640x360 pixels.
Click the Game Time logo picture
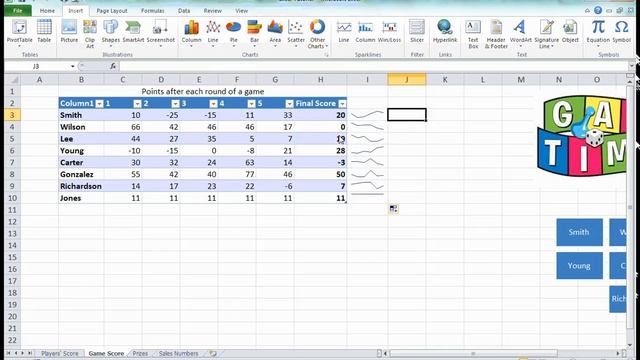(582, 136)
